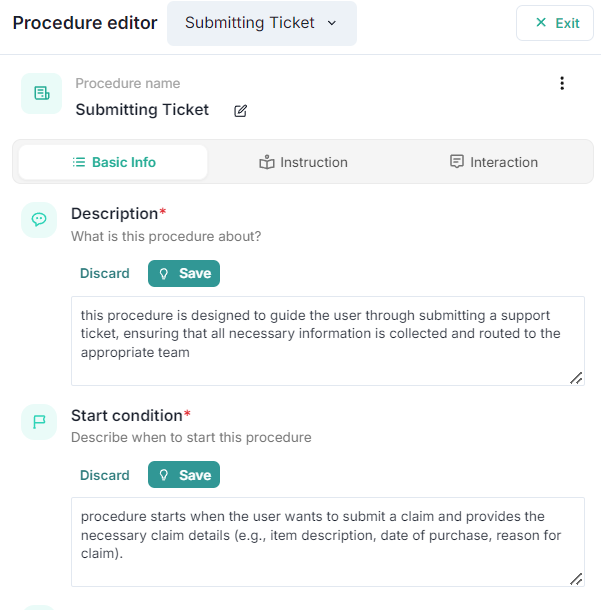Edit the procedure name with pencil icon
The height and width of the screenshot is (610, 601).
(240, 111)
